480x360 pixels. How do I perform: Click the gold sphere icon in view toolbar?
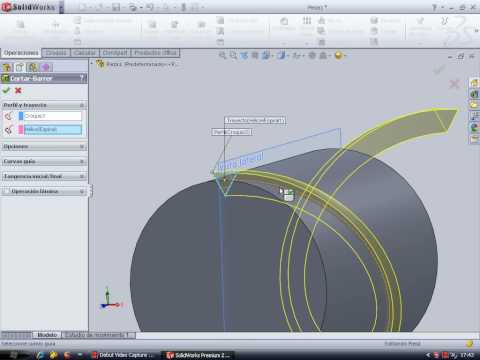pos(338,55)
